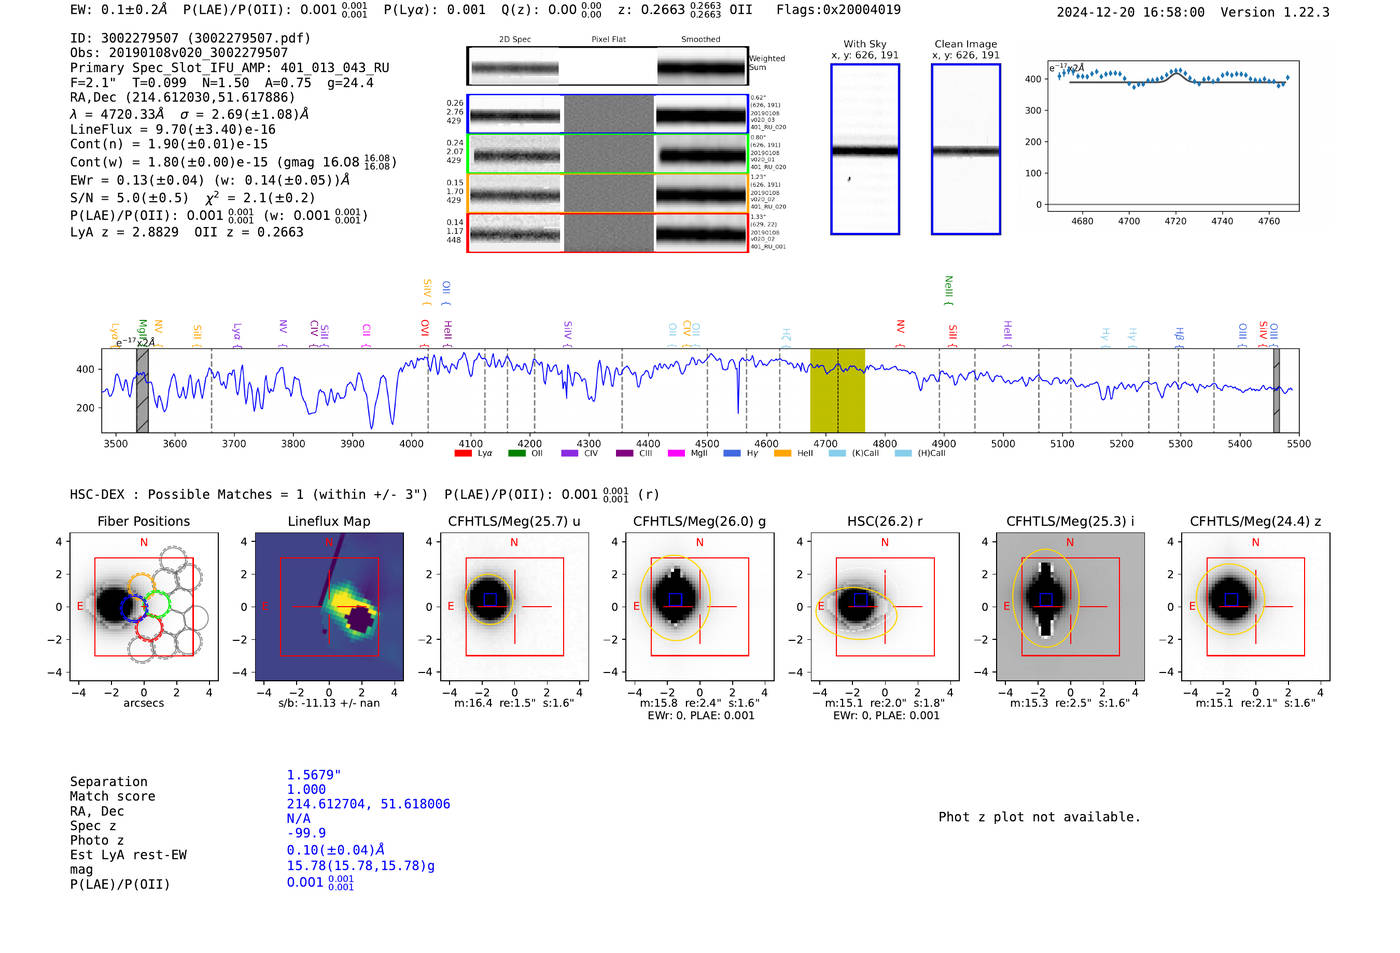
Task: Click the (H)CaII legend swatch
Action: [903, 454]
